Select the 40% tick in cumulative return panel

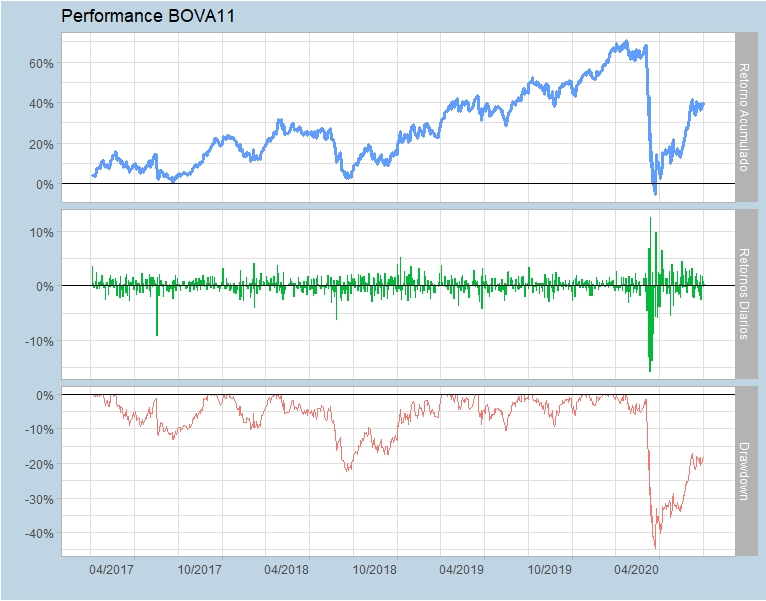click(40, 104)
